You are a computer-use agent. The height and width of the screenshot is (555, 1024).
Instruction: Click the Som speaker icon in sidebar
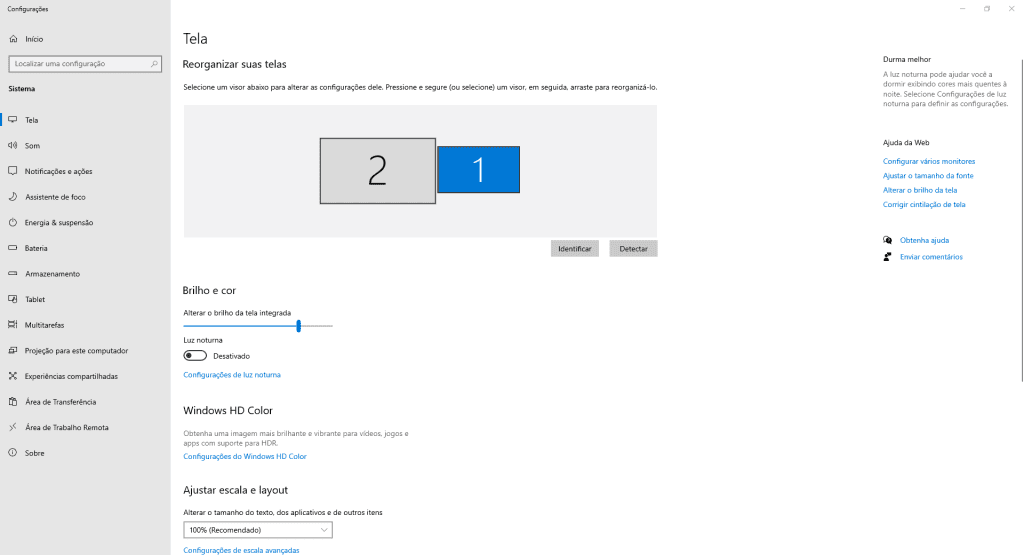click(x=13, y=145)
